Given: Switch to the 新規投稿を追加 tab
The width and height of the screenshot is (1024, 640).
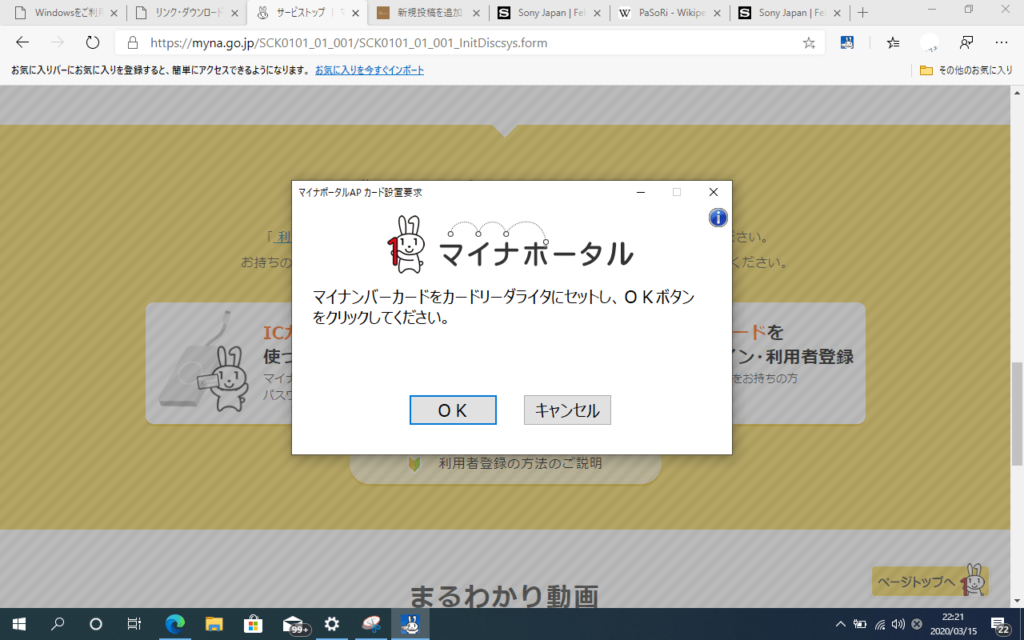Looking at the screenshot, I should [x=428, y=13].
